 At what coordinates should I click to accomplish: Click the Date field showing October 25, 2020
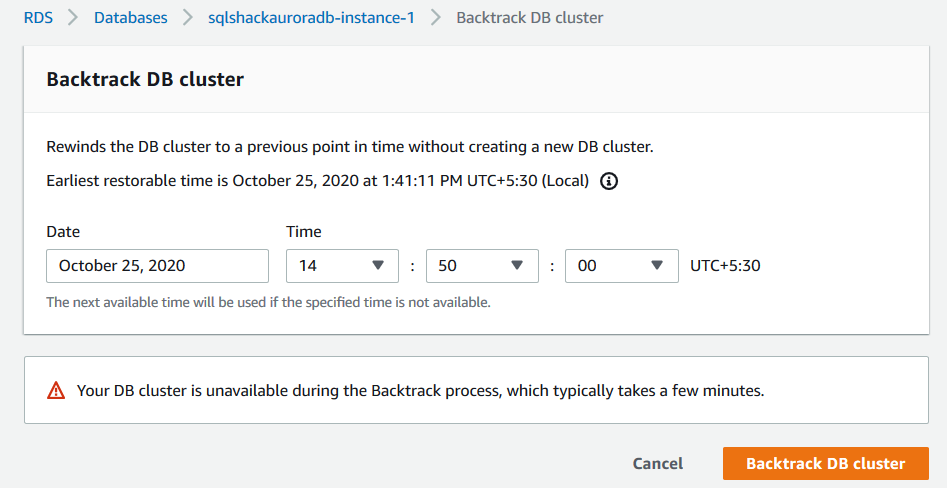[157, 266]
